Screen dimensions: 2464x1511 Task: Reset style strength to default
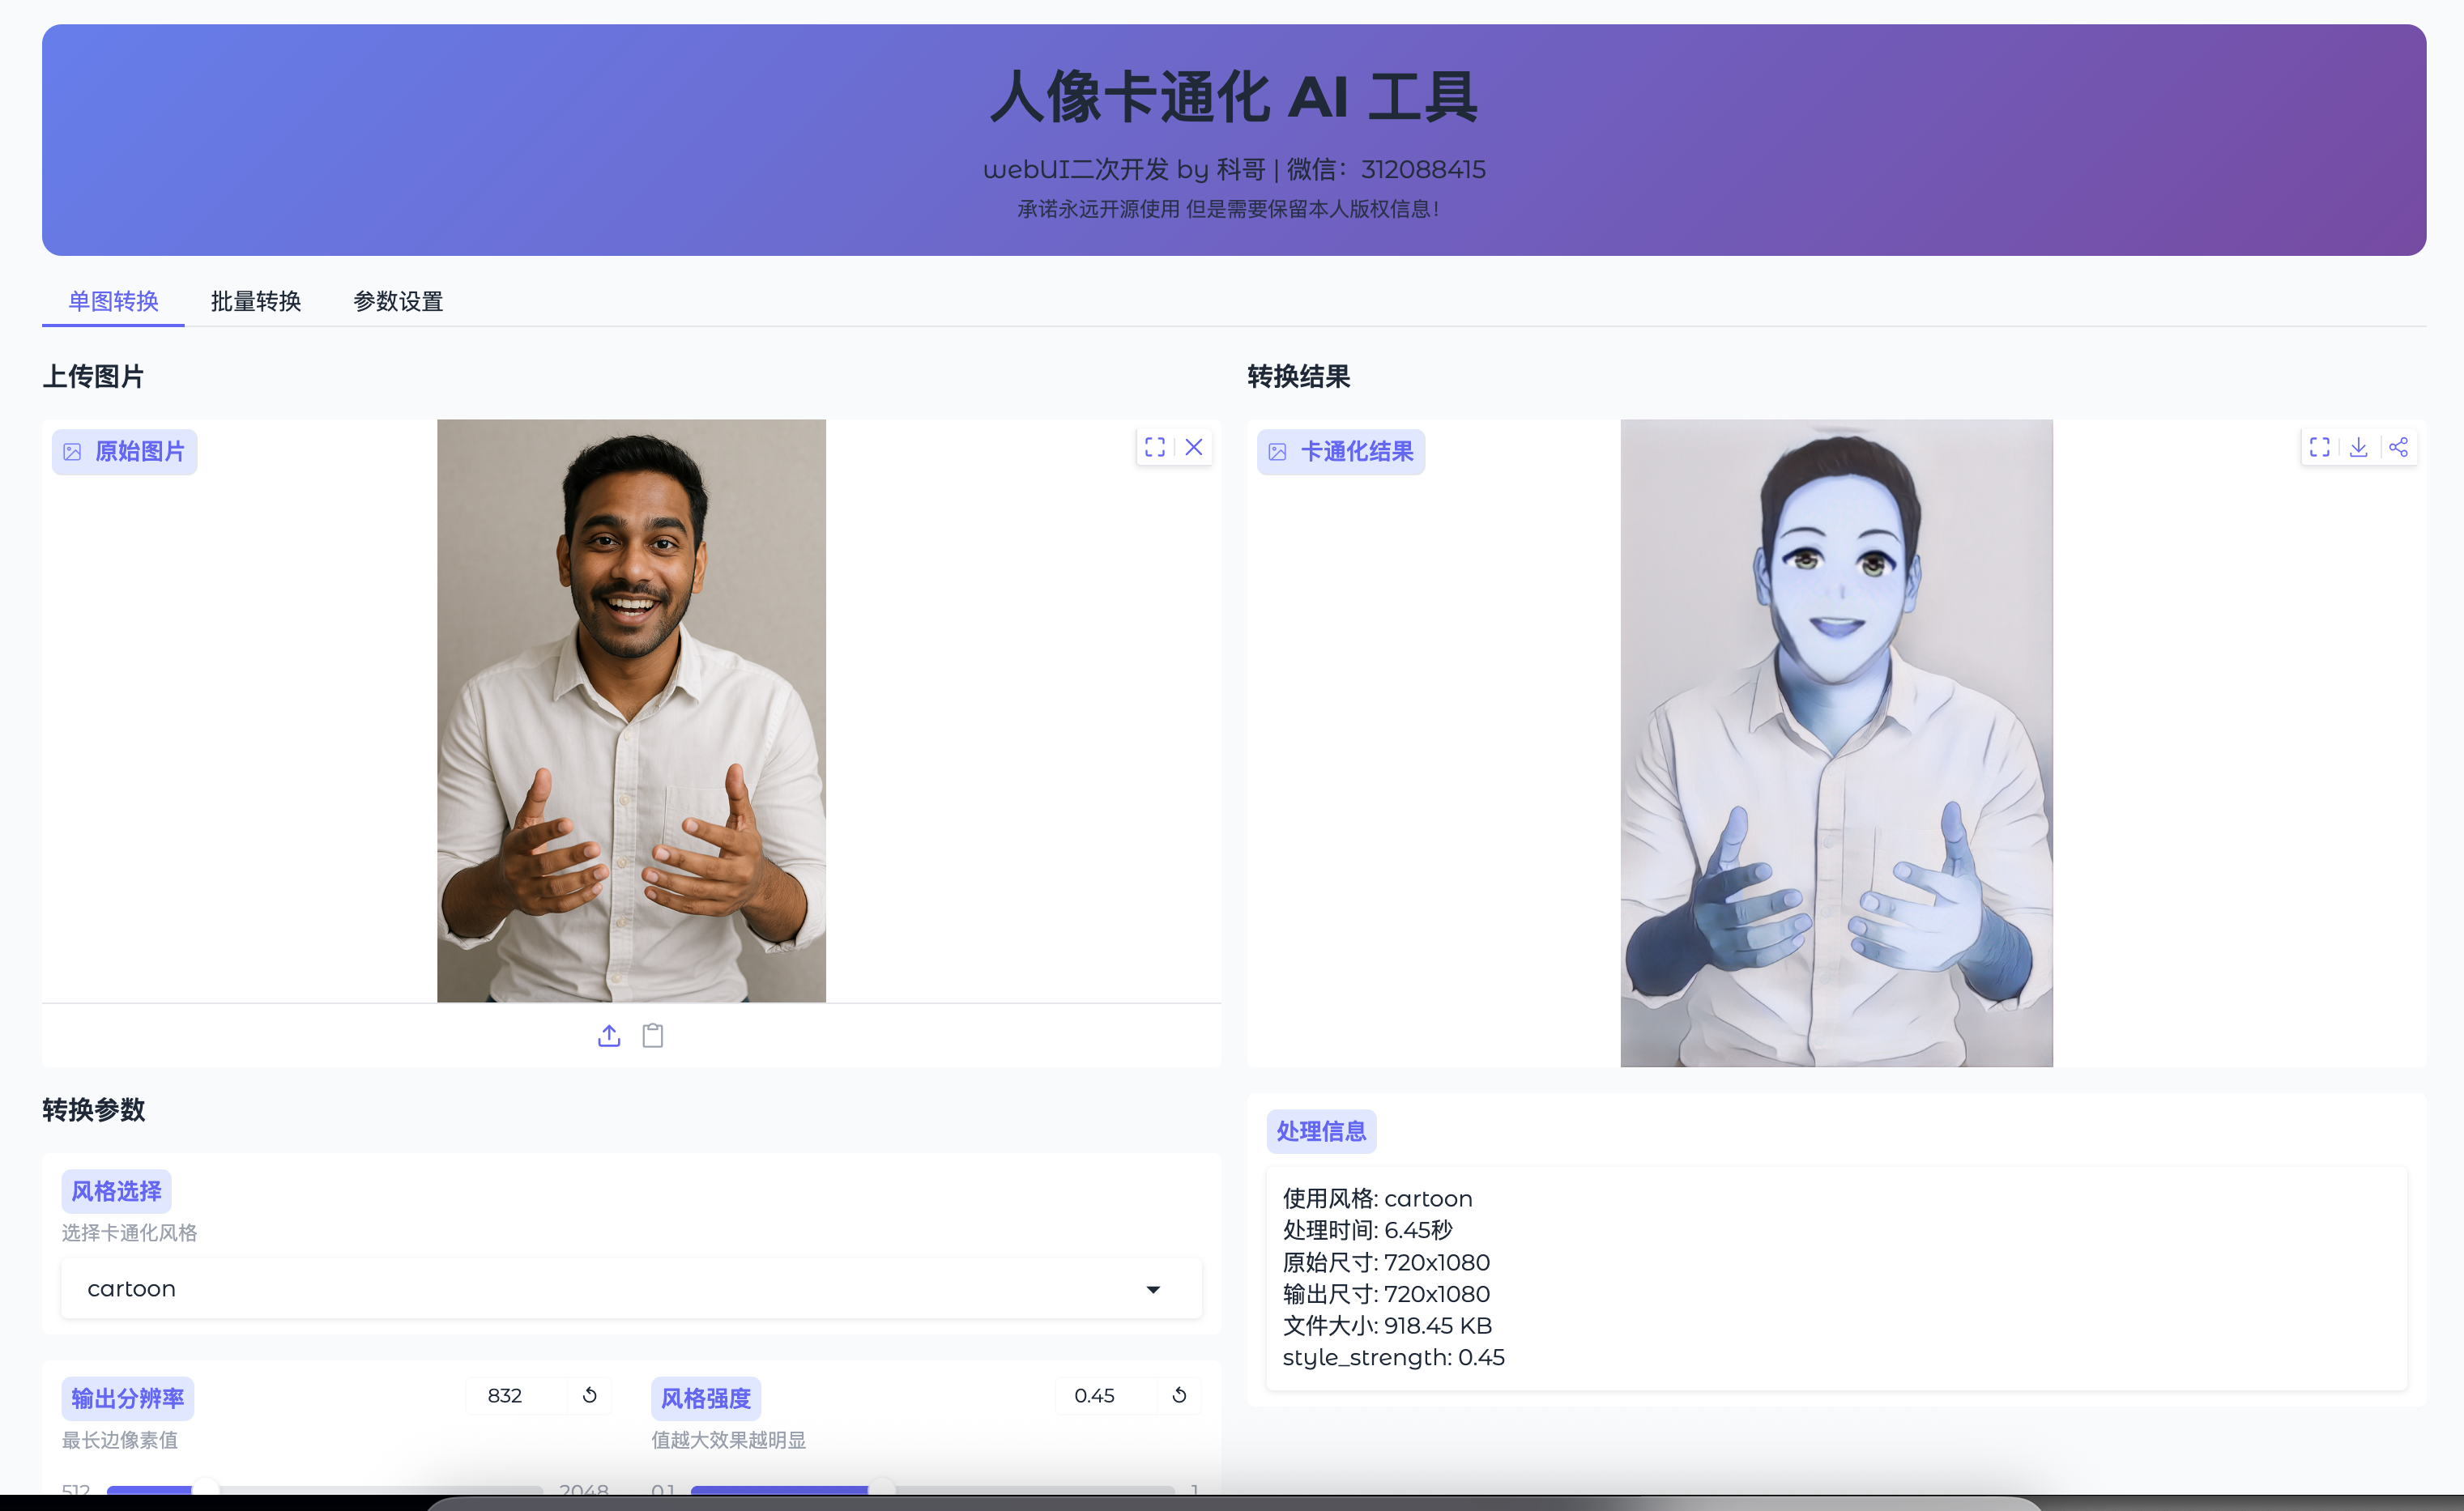coord(1179,1395)
